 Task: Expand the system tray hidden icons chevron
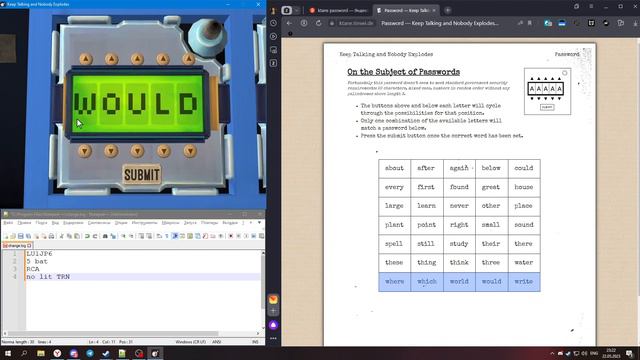(x=552, y=353)
